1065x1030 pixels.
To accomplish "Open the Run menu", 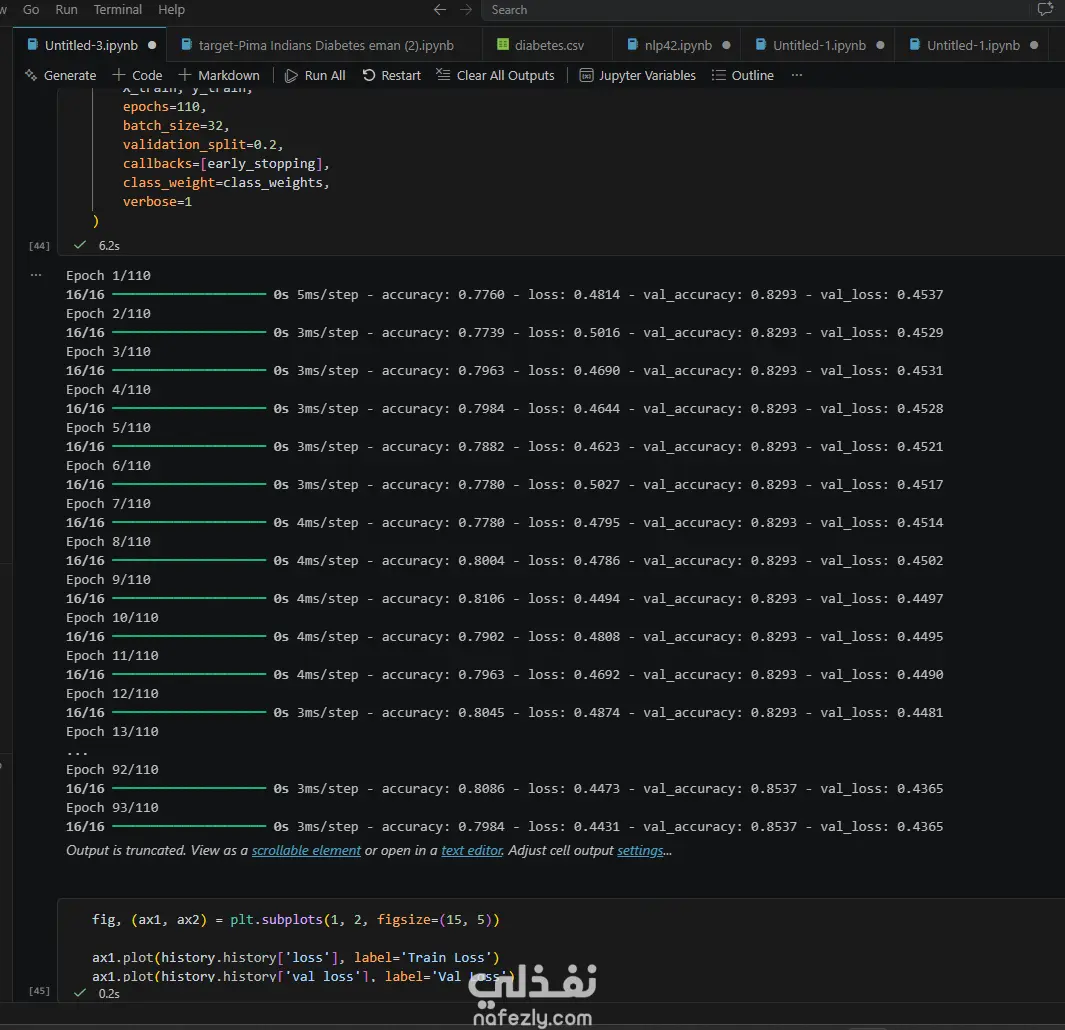I will (x=66, y=10).
